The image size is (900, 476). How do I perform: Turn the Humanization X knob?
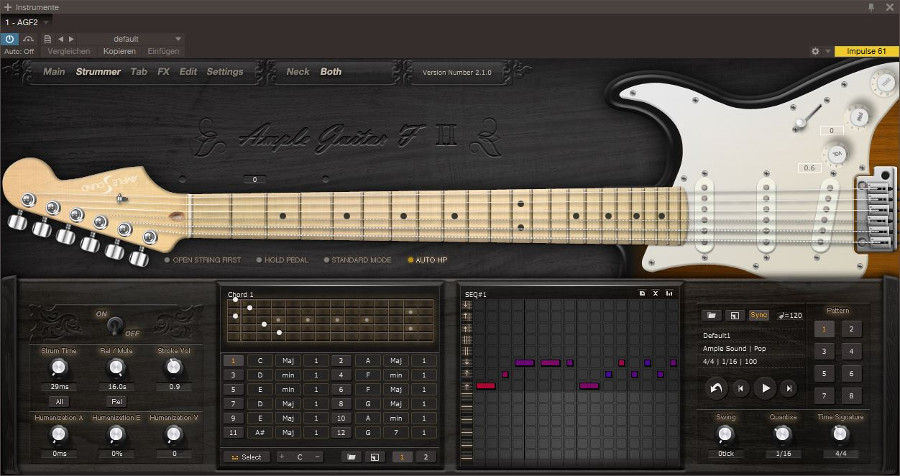click(x=59, y=435)
